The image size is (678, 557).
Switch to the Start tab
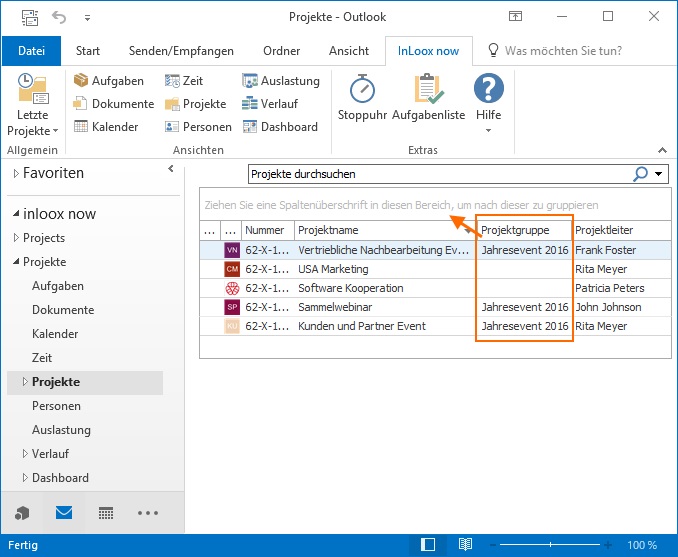(88, 51)
